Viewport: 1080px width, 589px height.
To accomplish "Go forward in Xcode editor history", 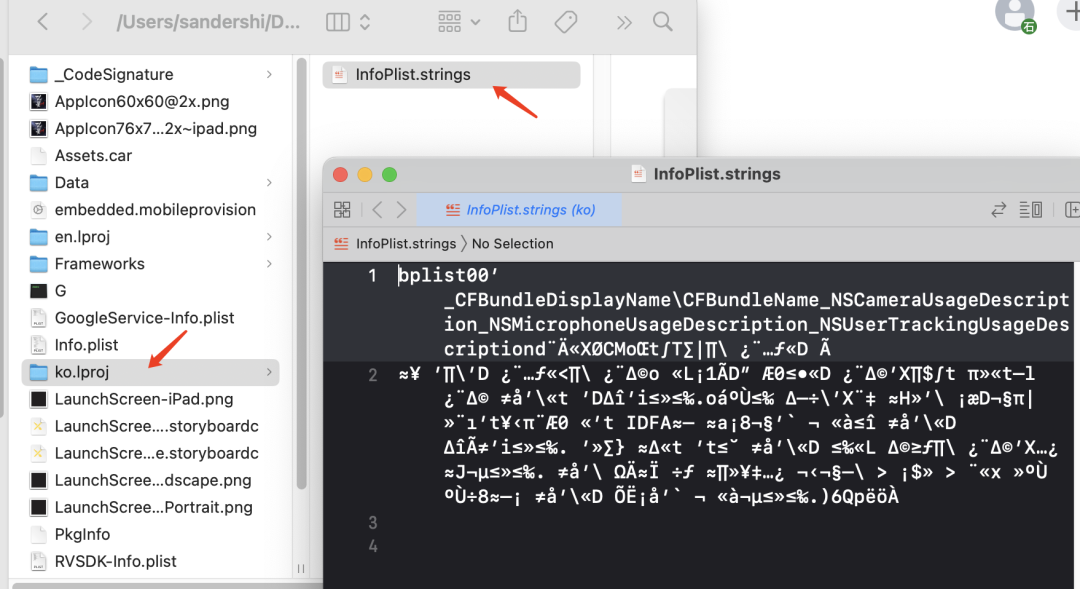I will 402,209.
